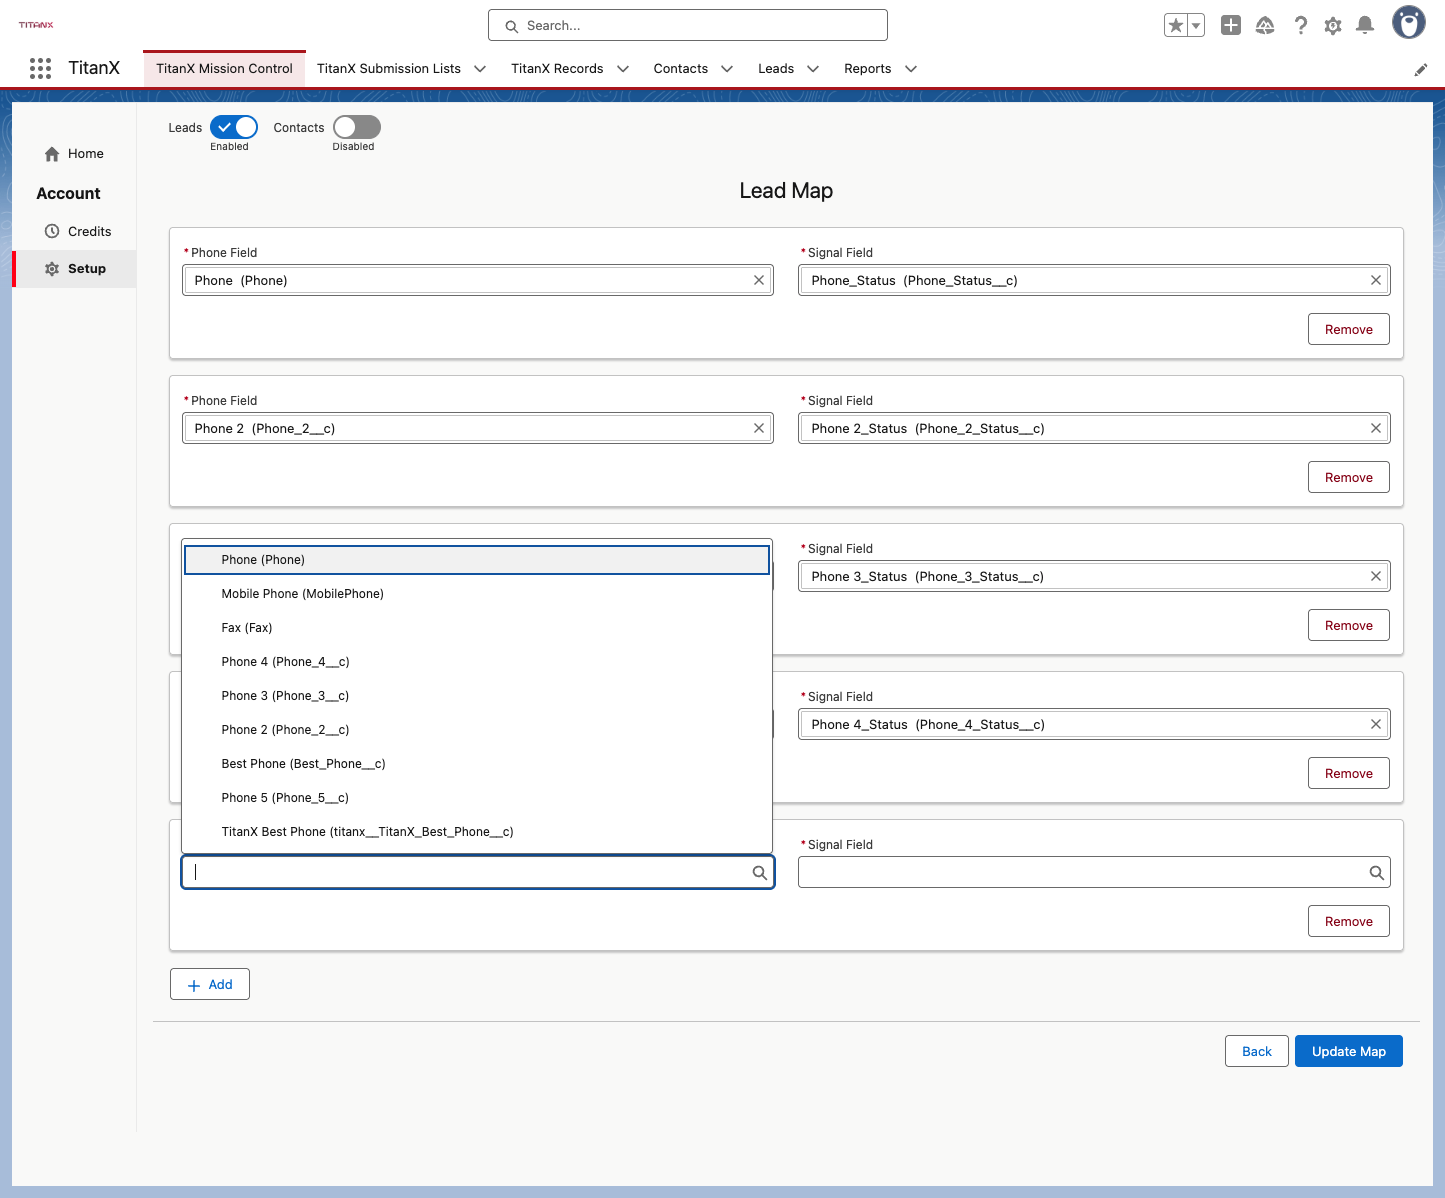This screenshot has width=1445, height=1198.
Task: Open the Setup gear icon in header
Action: coord(1333,25)
